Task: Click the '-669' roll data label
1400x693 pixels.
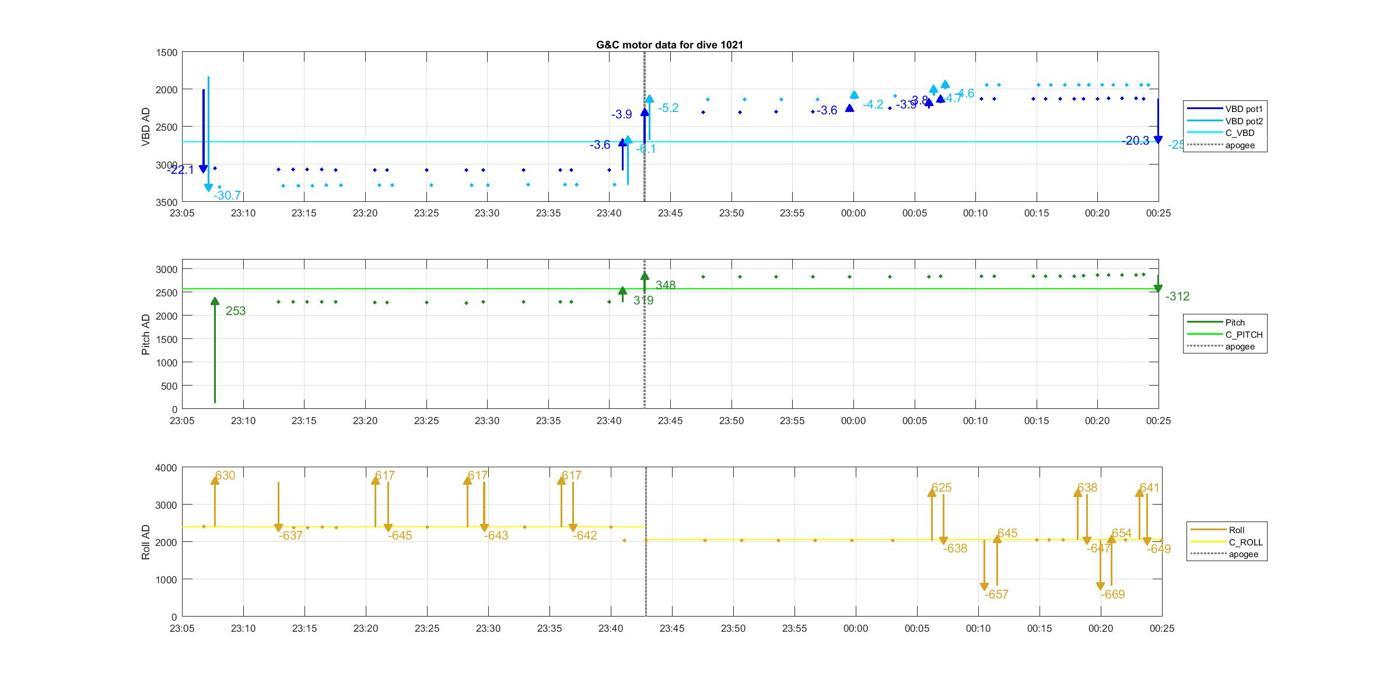Action: click(x=1113, y=595)
